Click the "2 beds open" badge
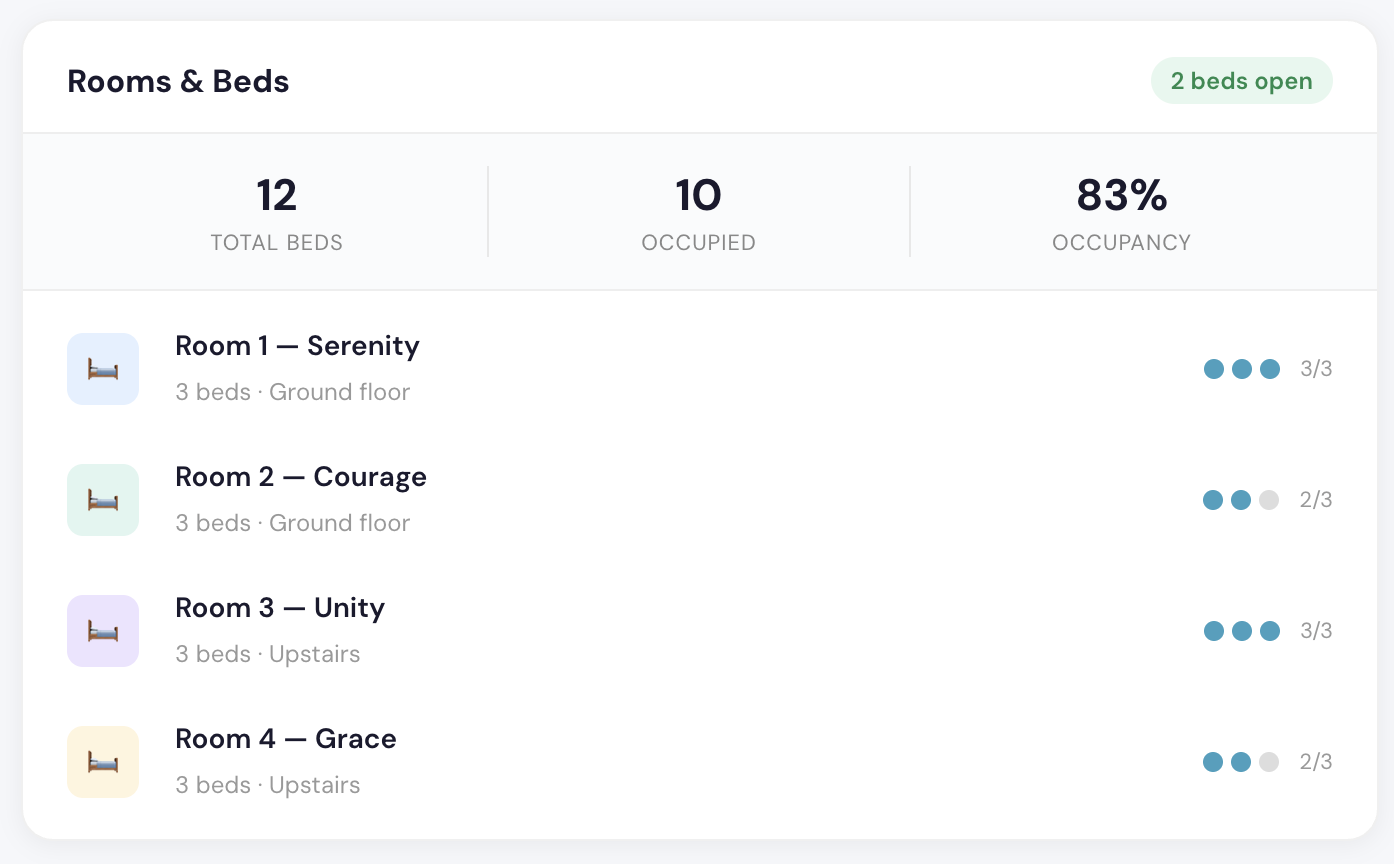This screenshot has width=1394, height=864. (1241, 81)
